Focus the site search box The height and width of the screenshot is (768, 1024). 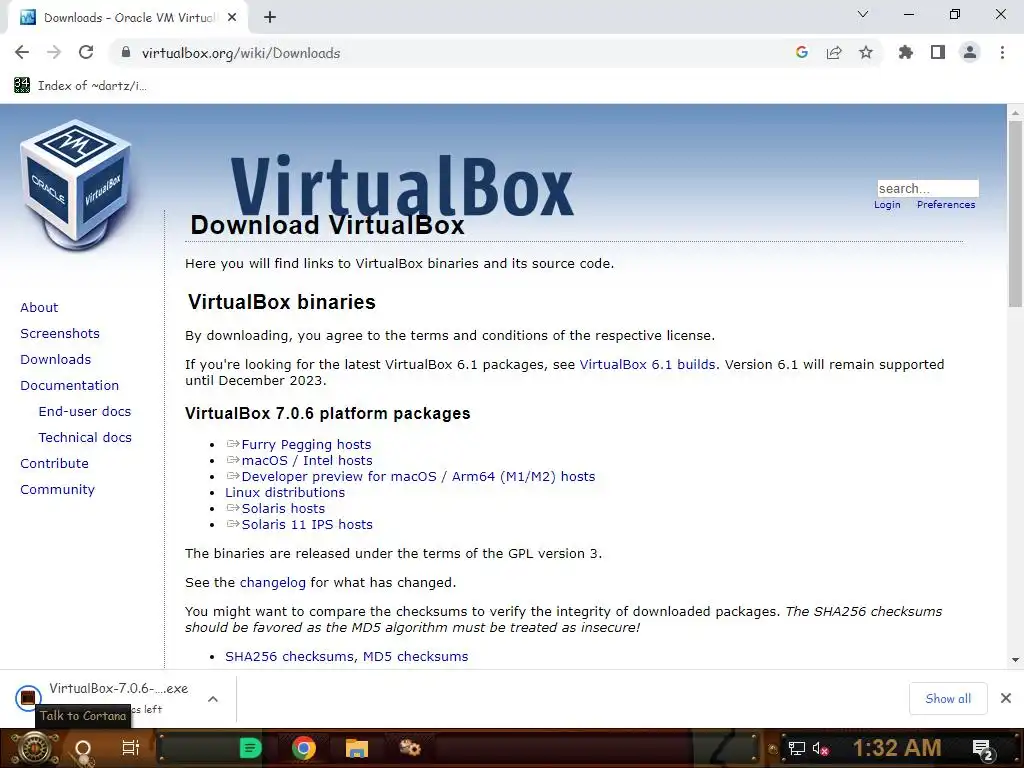tap(928, 189)
